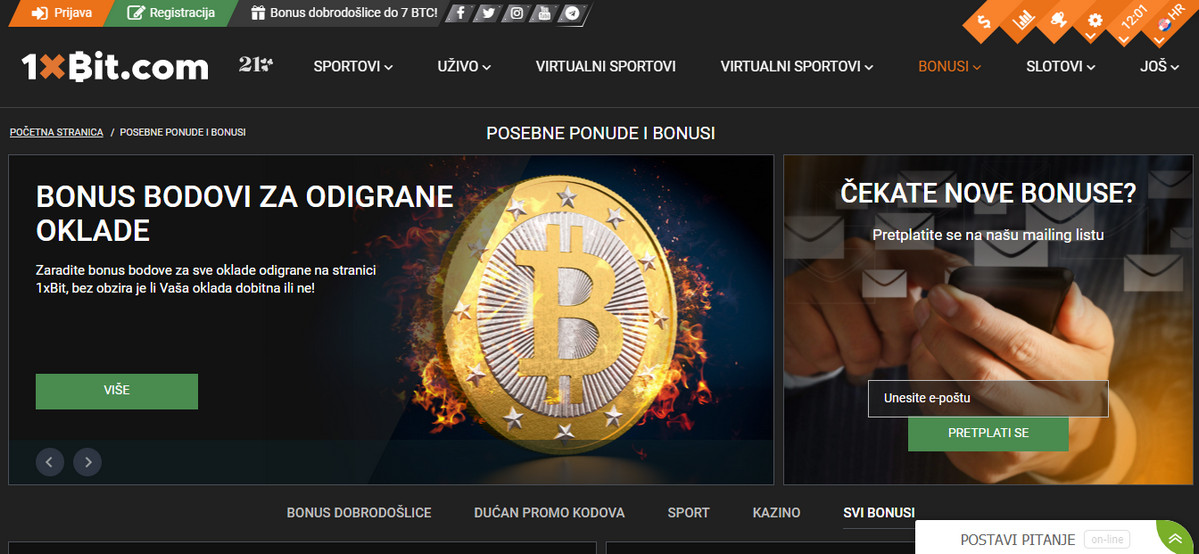Open the HR language selector
The height and width of the screenshot is (554, 1199).
click(x=1170, y=21)
